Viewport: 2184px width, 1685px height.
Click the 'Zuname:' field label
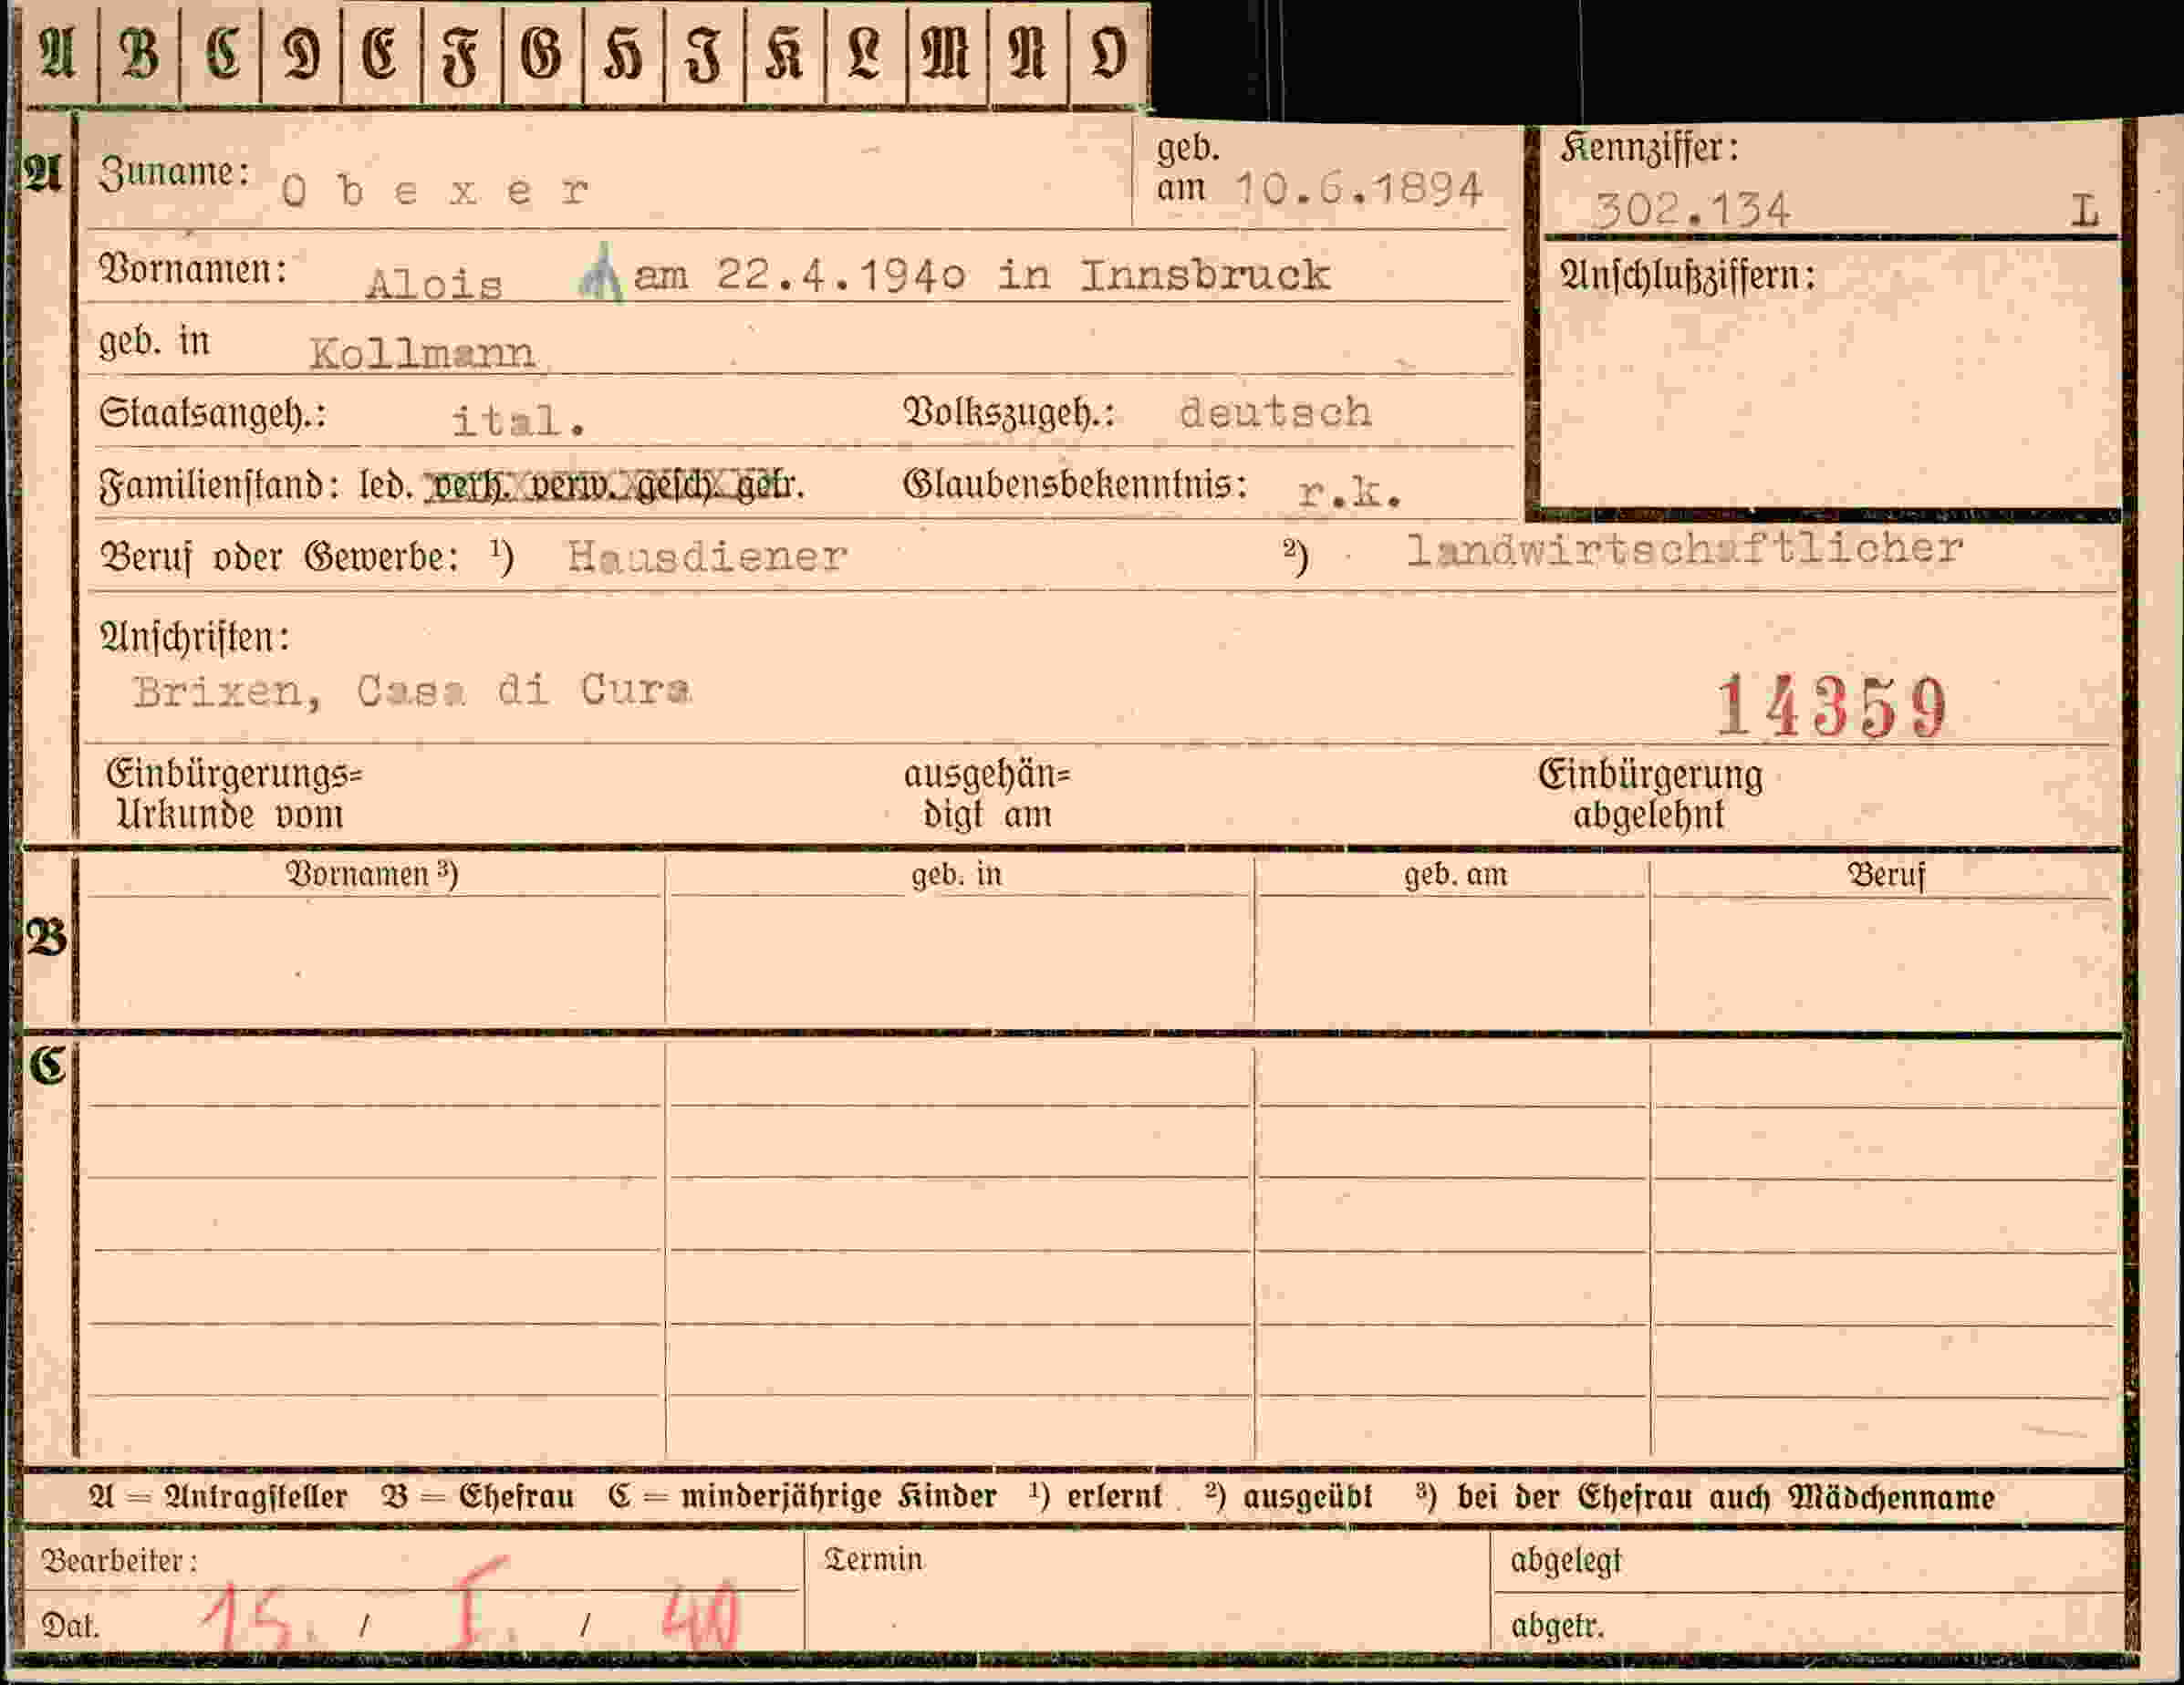[174, 173]
